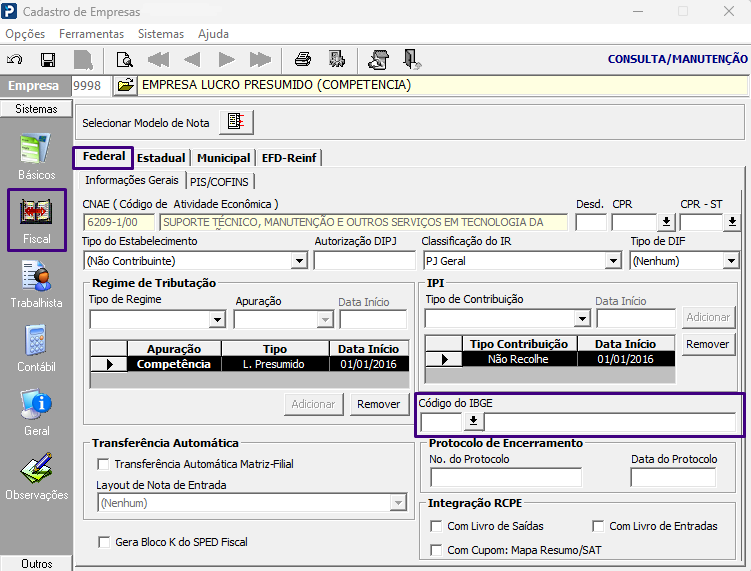Screen dimensions: 751x571
Task: Expand Classificação do IR dropdown
Action: click(613, 261)
